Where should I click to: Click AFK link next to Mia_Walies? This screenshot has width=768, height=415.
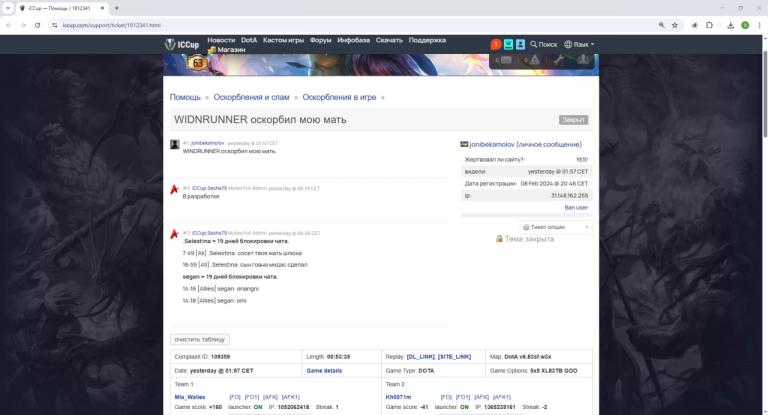[270, 397]
